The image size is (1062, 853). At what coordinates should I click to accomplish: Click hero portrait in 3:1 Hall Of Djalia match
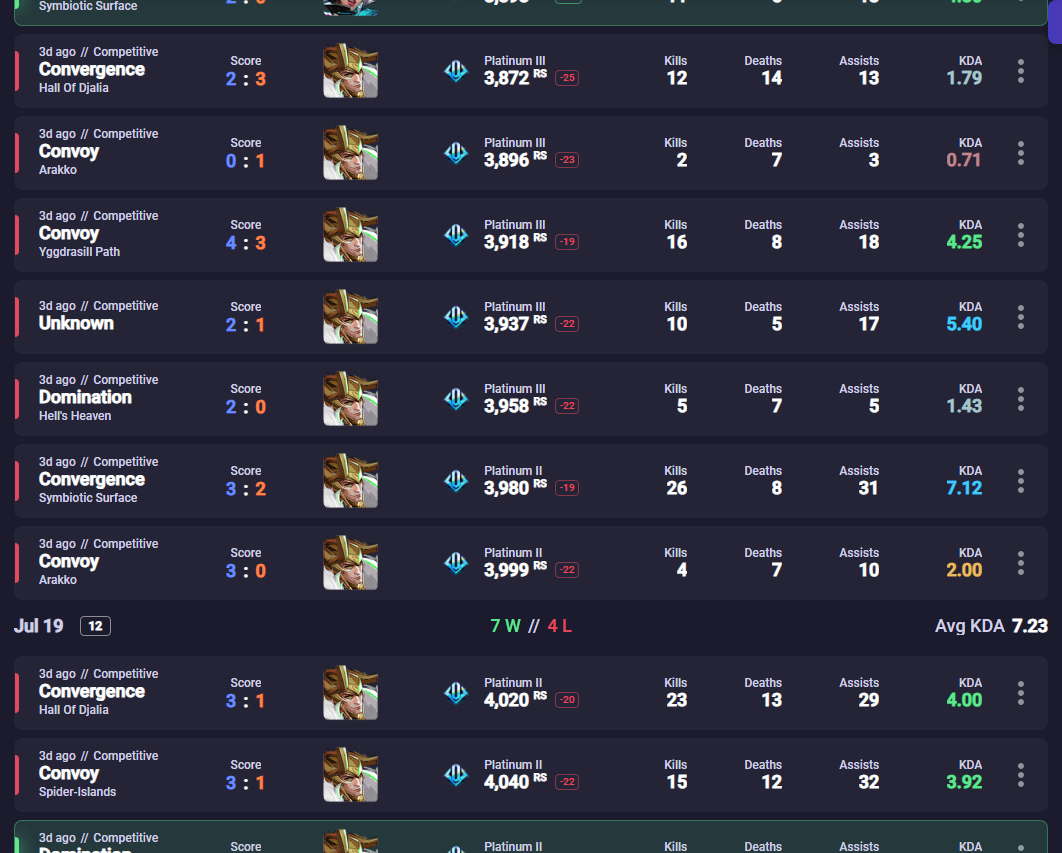point(350,693)
